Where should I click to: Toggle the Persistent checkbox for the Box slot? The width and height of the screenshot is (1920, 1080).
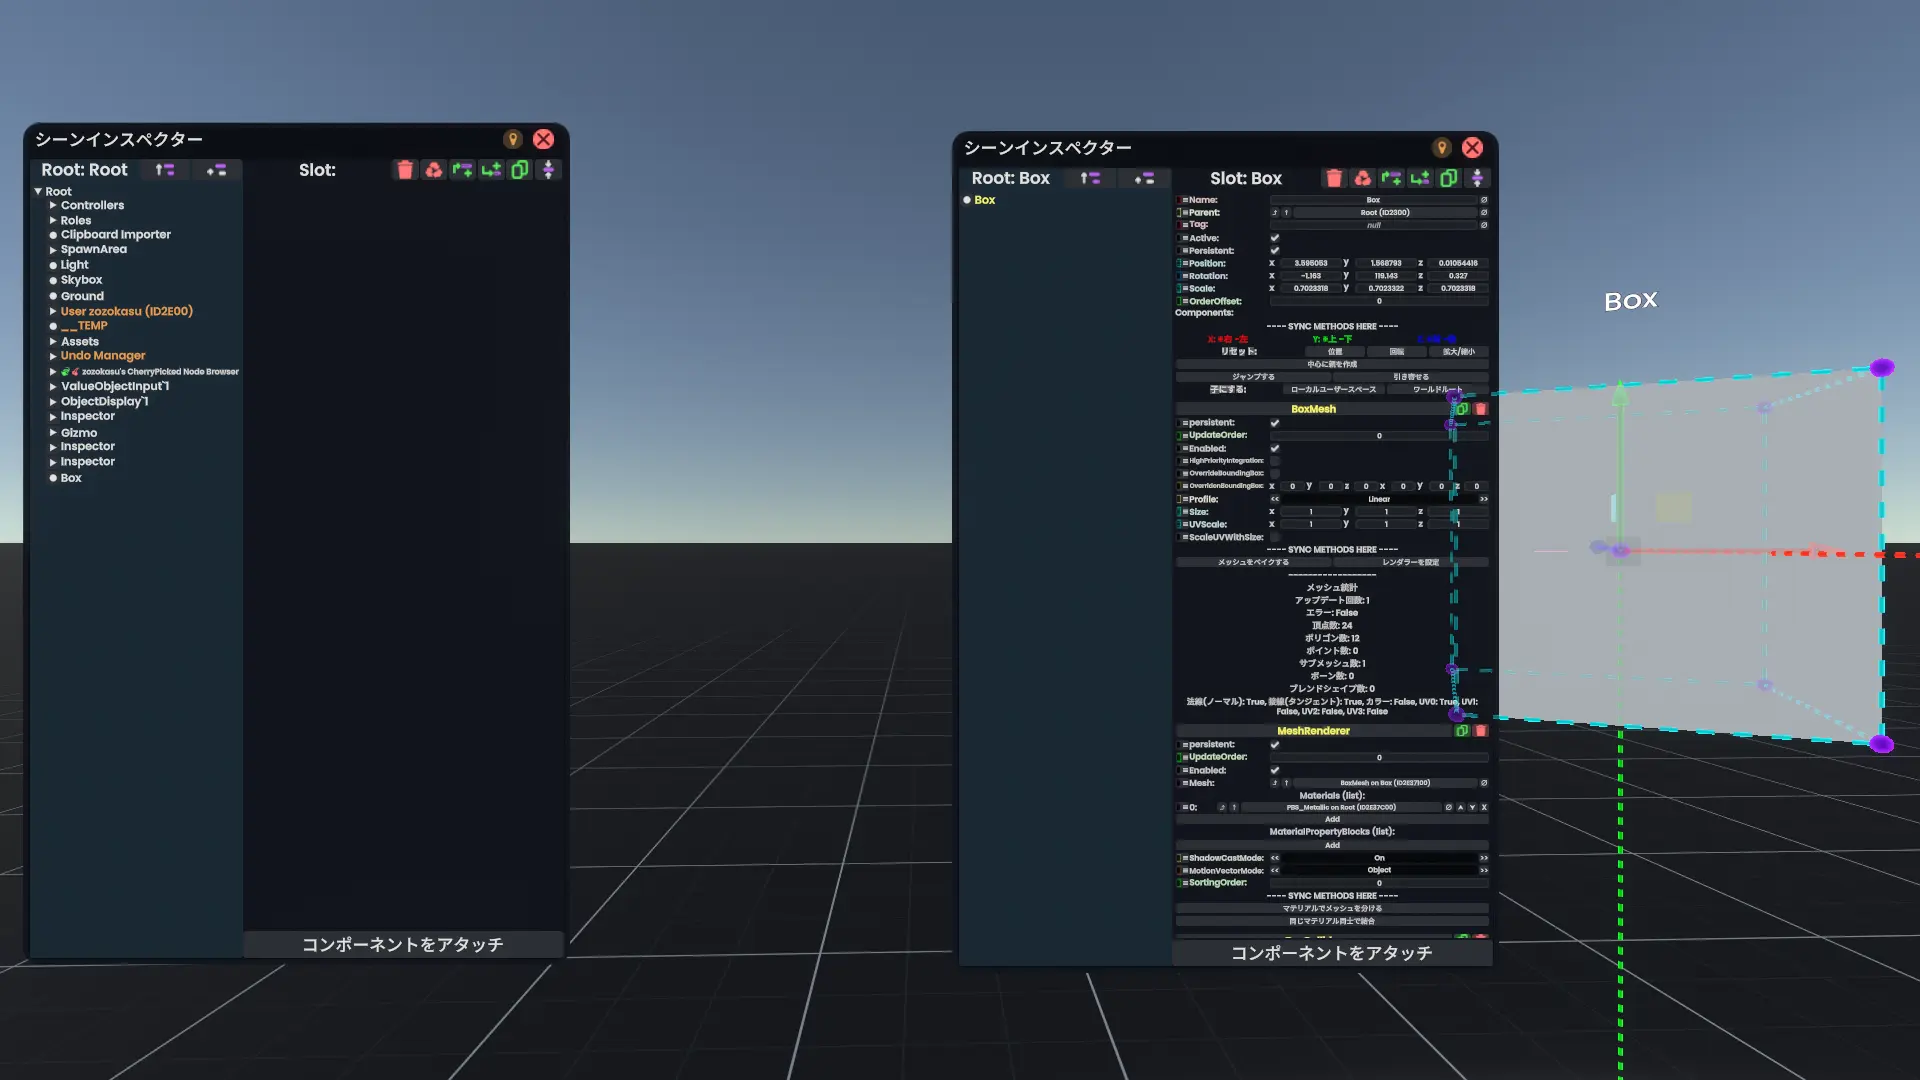coord(1275,251)
